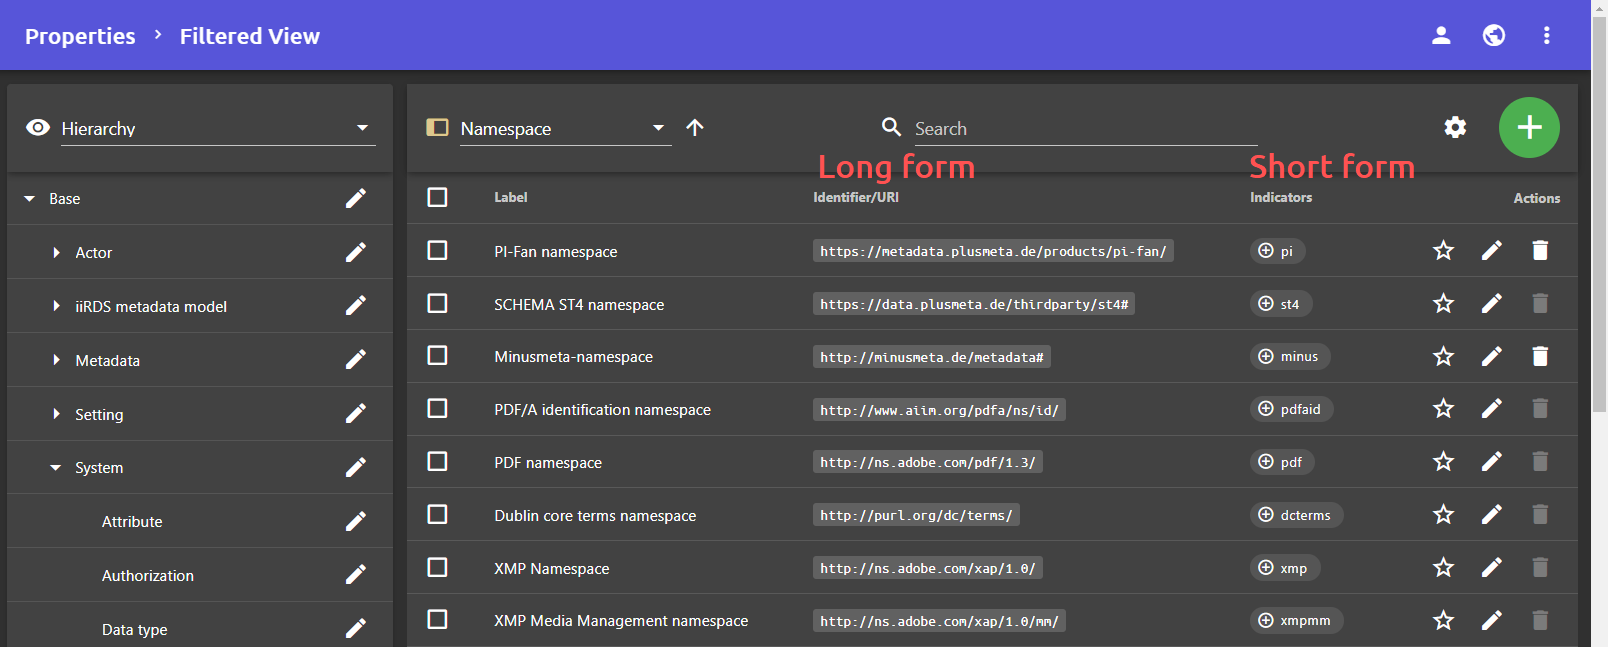Toggle the eye visibility icon beside Hierarchy
This screenshot has width=1608, height=647.
[38, 127]
